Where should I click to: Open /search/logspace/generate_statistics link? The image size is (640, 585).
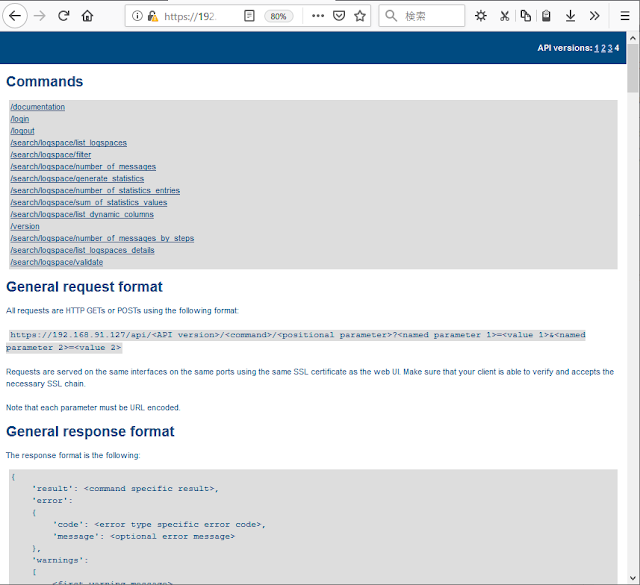click(x=77, y=178)
